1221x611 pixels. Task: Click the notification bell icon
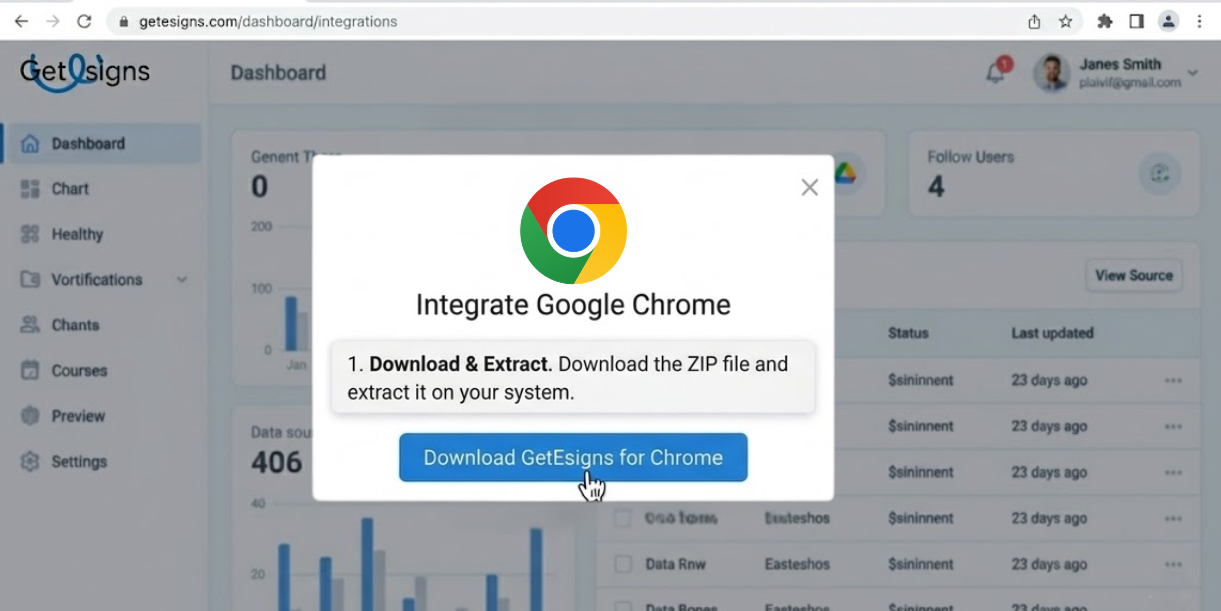pyautogui.click(x=996, y=72)
